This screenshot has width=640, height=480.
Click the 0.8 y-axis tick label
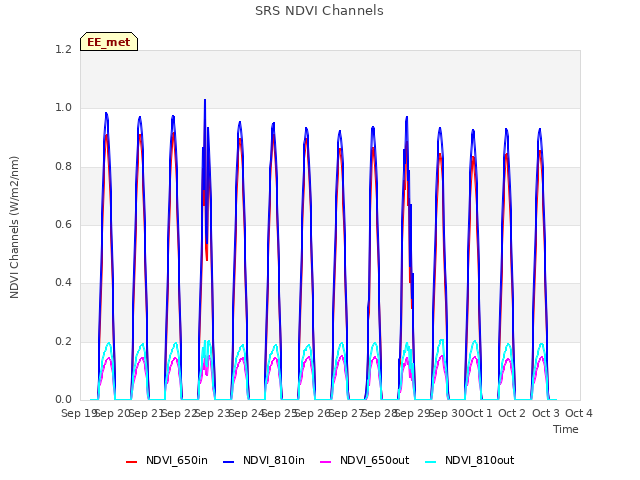point(63,167)
